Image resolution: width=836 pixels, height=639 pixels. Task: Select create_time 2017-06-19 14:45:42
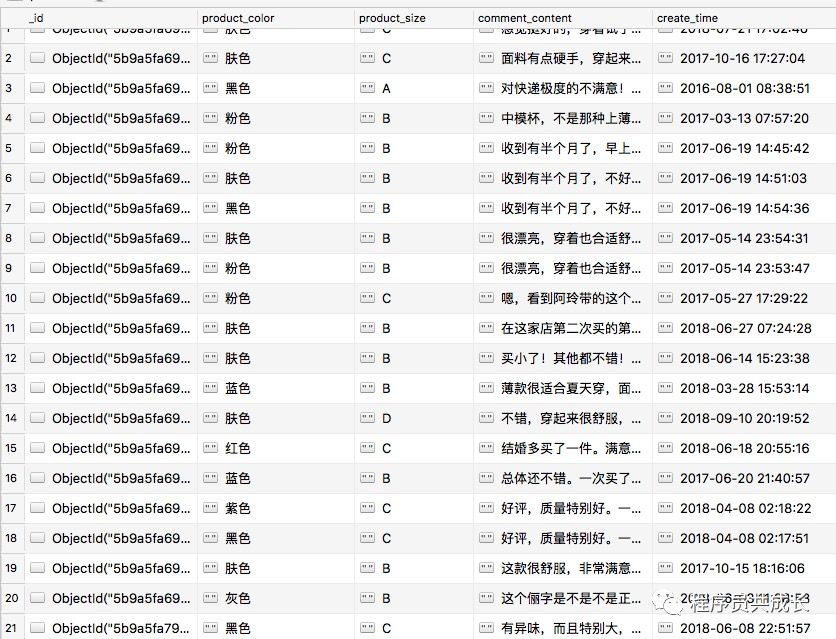744,148
